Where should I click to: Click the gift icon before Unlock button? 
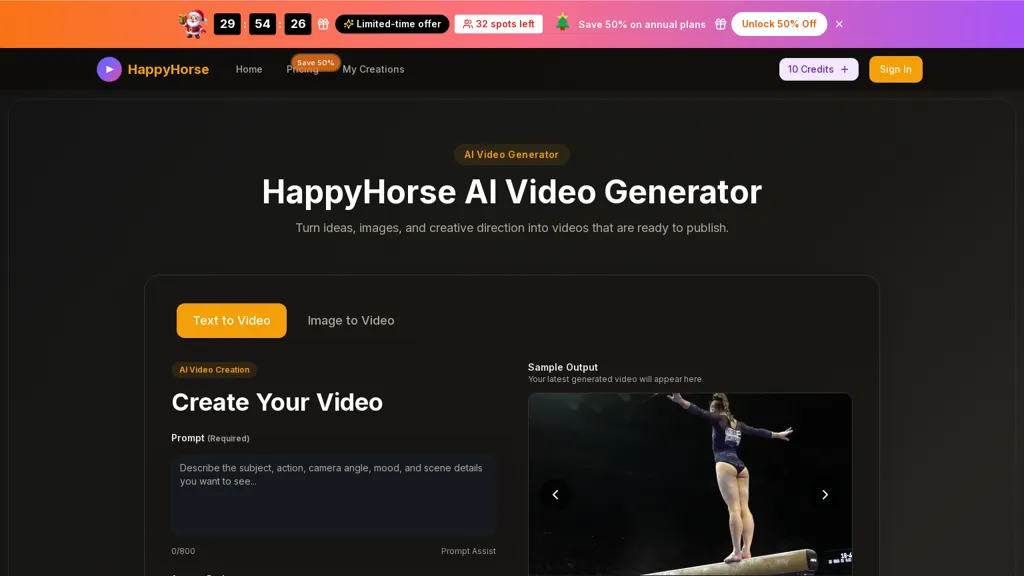pyautogui.click(x=720, y=24)
